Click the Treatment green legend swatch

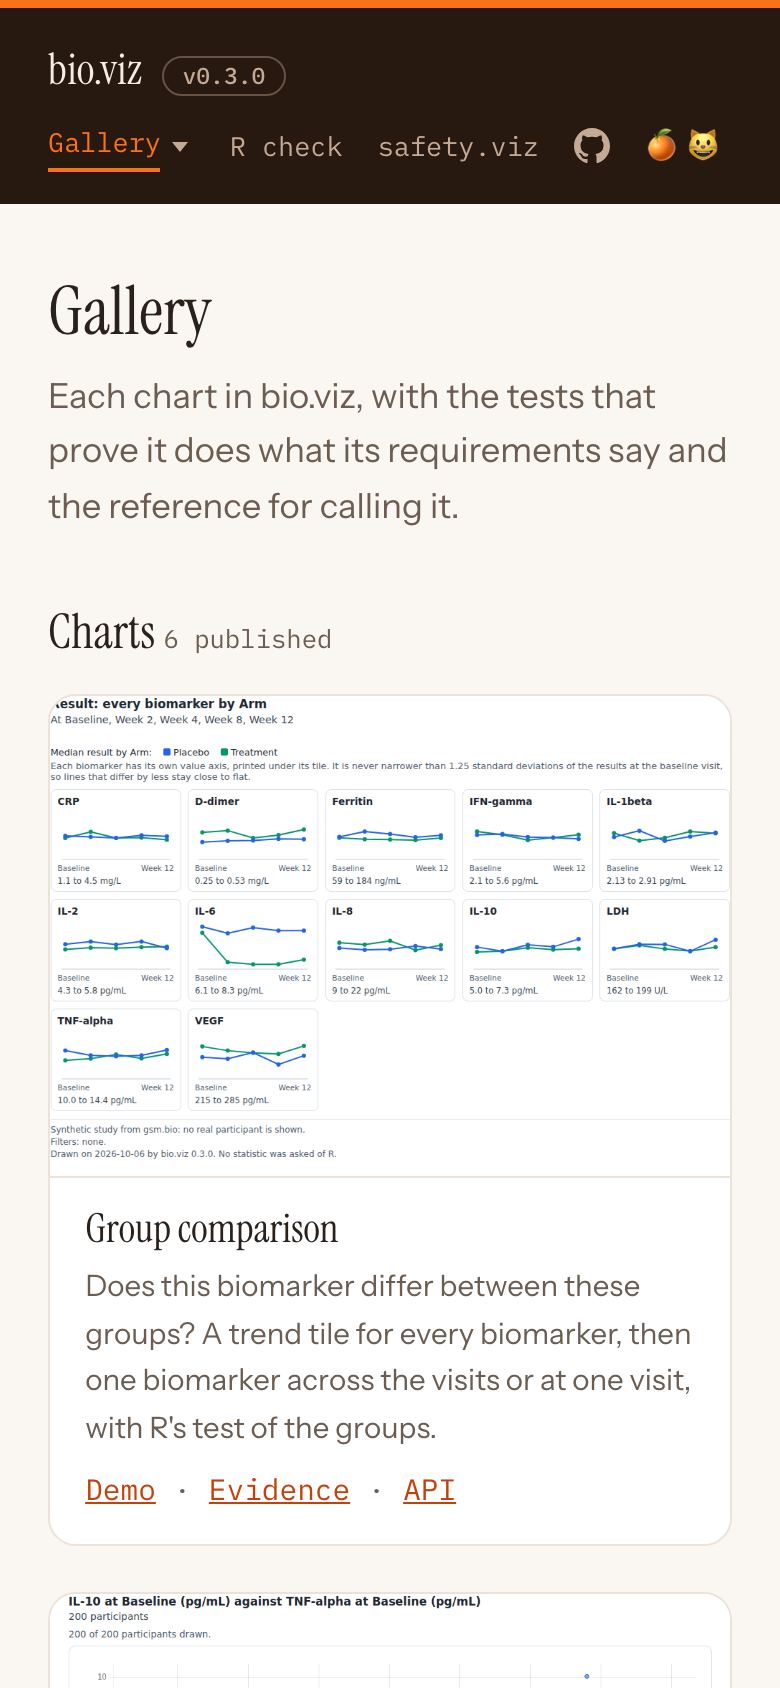coord(224,752)
